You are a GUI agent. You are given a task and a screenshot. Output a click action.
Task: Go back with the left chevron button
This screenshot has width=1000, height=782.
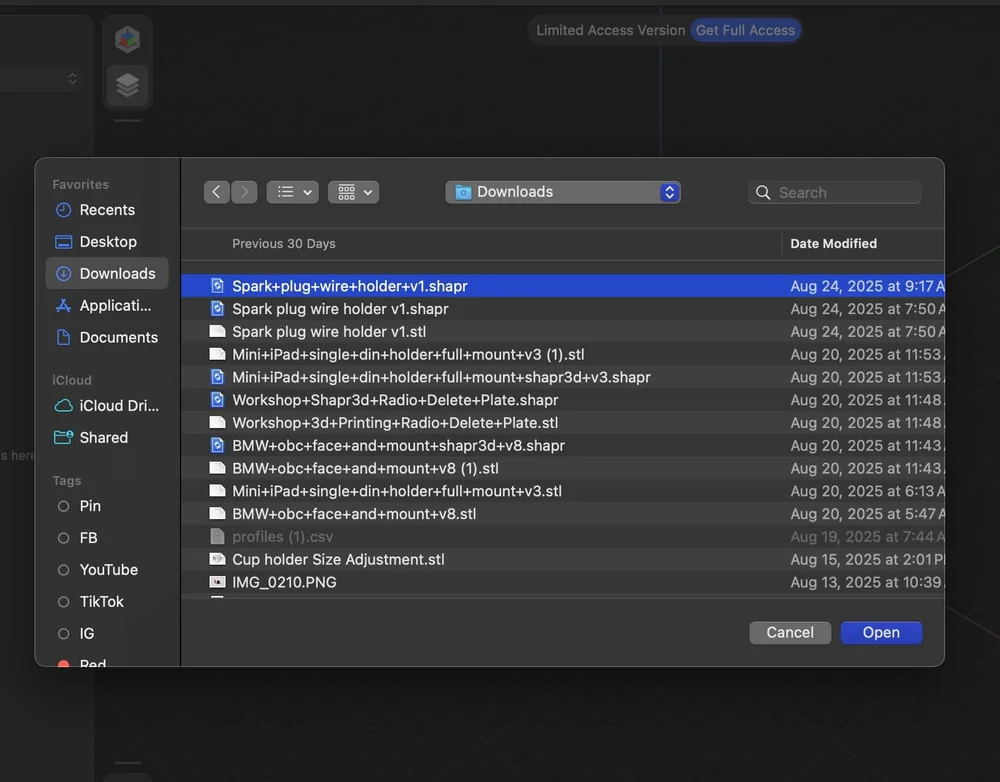217,192
